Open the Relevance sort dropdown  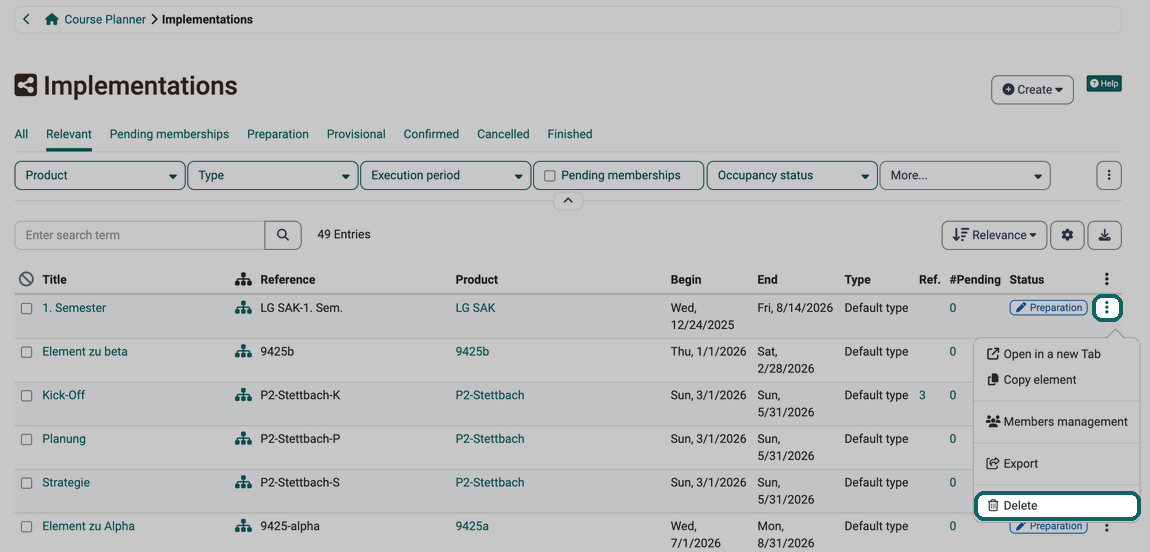(x=994, y=235)
